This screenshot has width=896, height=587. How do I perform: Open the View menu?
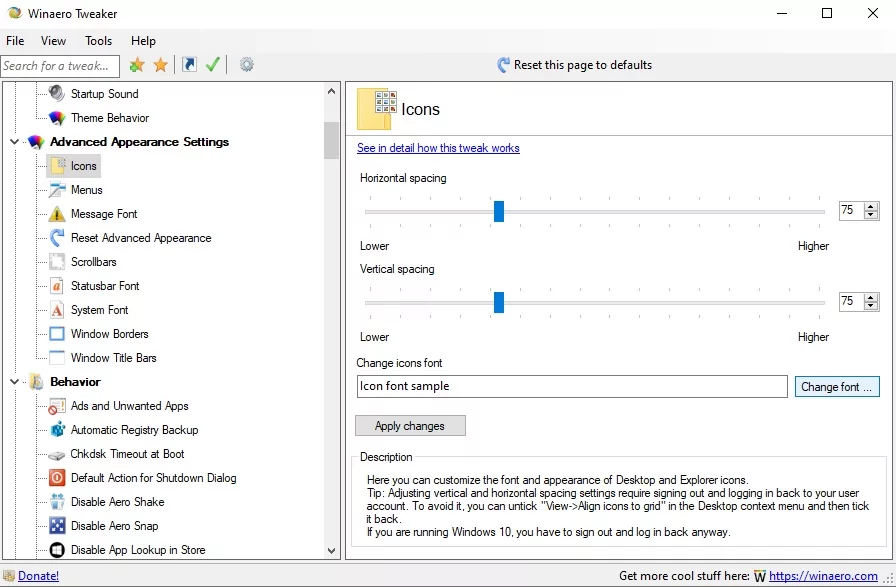click(x=53, y=41)
